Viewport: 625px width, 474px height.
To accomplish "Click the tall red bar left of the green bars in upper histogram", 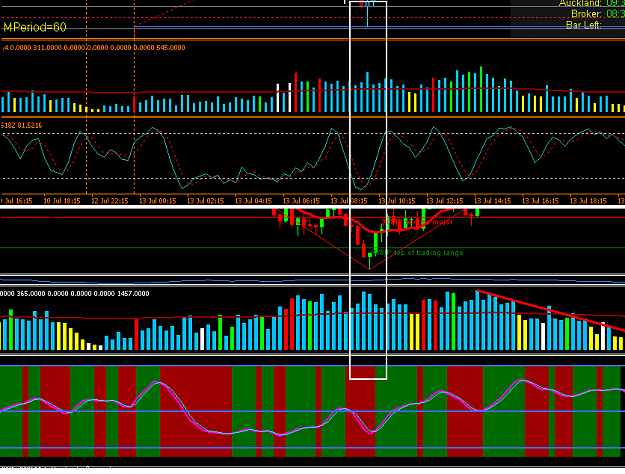I will (x=296, y=92).
